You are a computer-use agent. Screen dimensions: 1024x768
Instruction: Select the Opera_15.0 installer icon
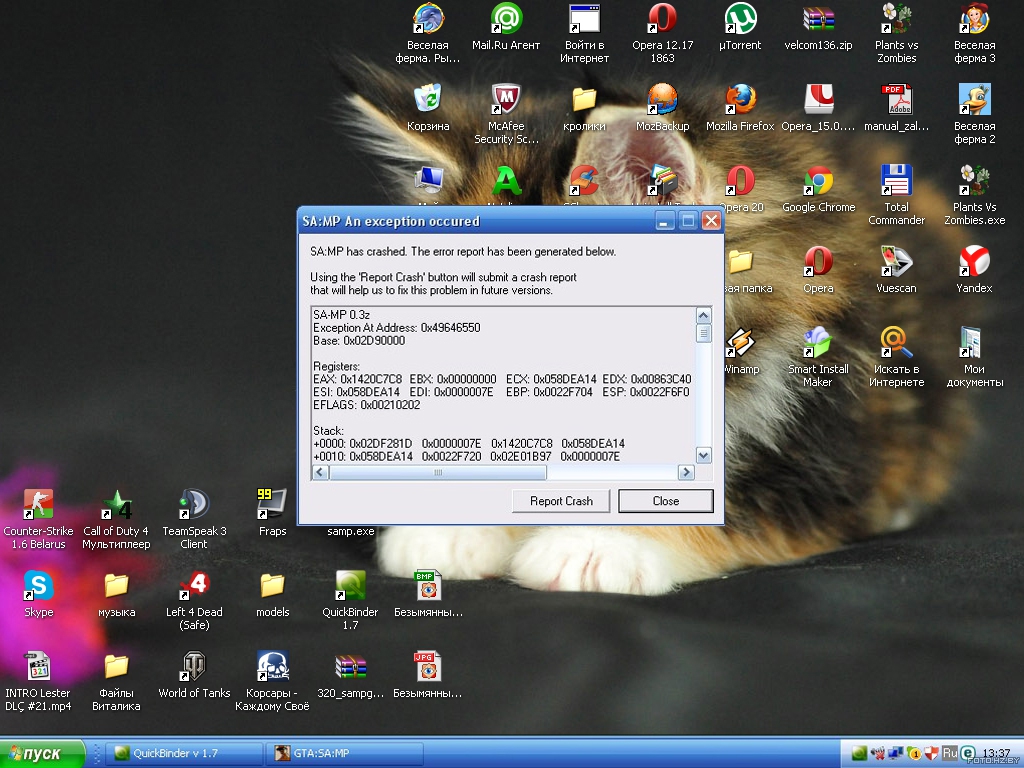click(x=818, y=108)
